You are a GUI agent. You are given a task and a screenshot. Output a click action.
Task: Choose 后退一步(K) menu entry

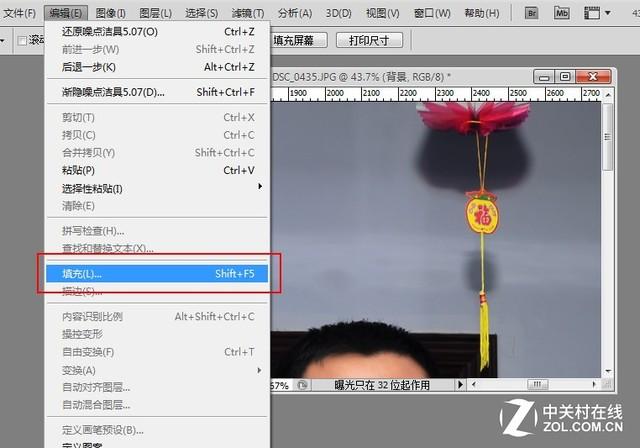pyautogui.click(x=158, y=67)
